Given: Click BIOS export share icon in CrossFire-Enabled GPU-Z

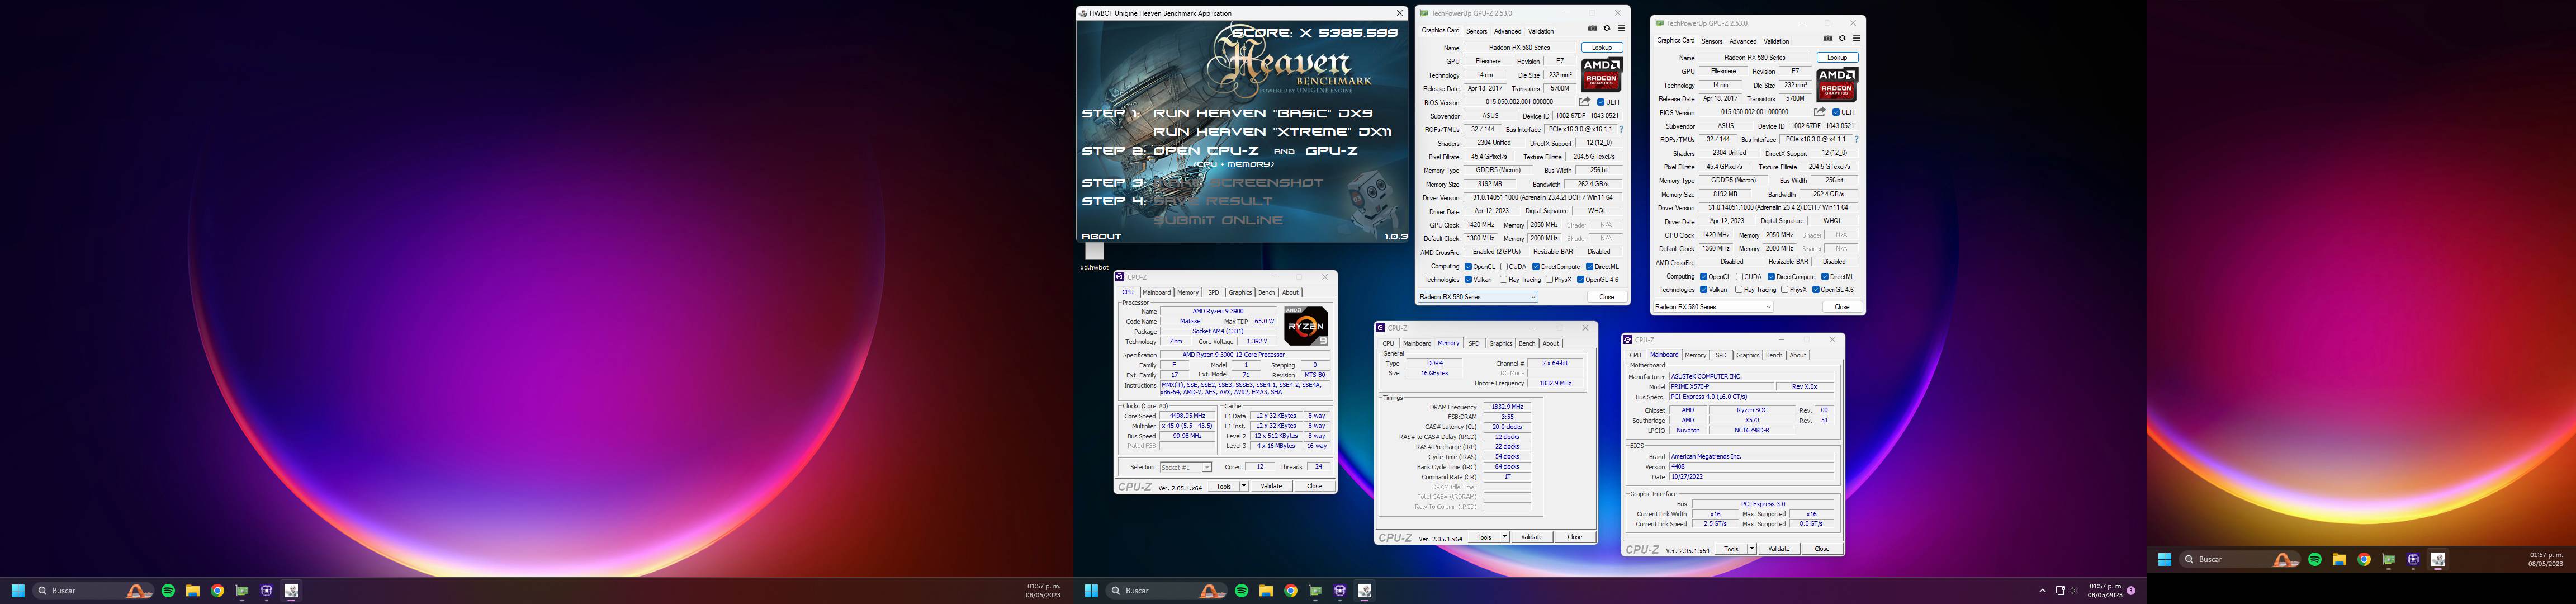Looking at the screenshot, I should point(1584,102).
